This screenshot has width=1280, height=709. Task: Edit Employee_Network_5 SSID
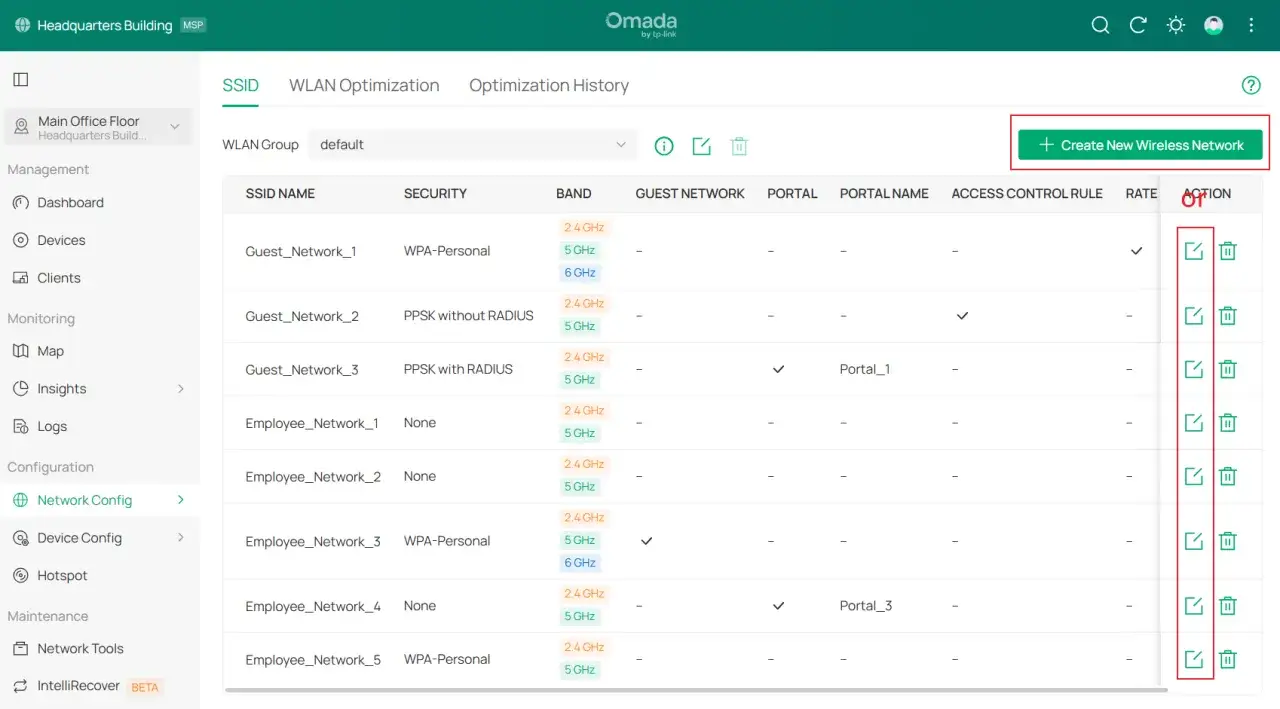(x=1193, y=659)
